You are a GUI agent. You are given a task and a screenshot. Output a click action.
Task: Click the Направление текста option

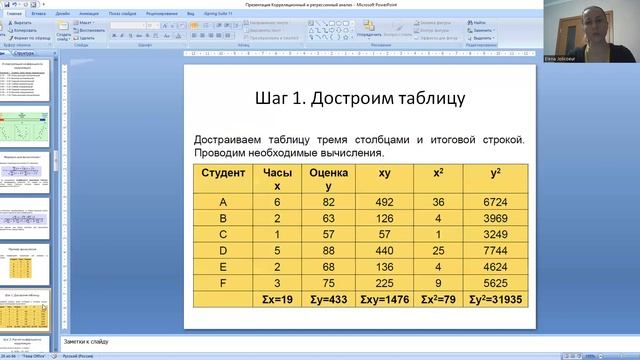pyautogui.click(x=266, y=23)
